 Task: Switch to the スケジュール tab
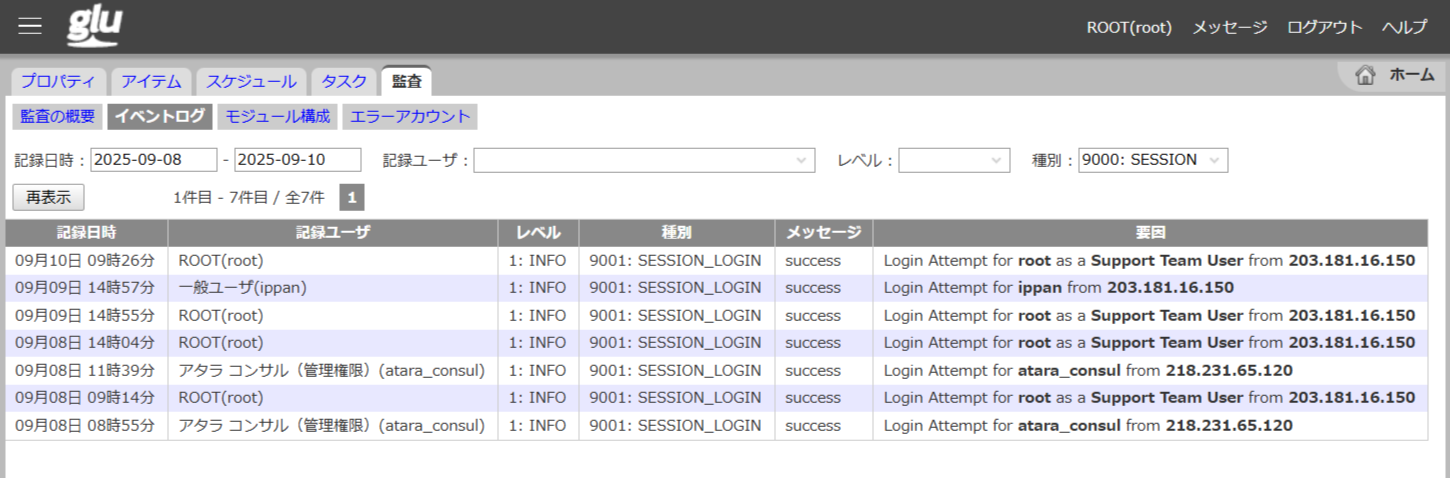tap(251, 82)
